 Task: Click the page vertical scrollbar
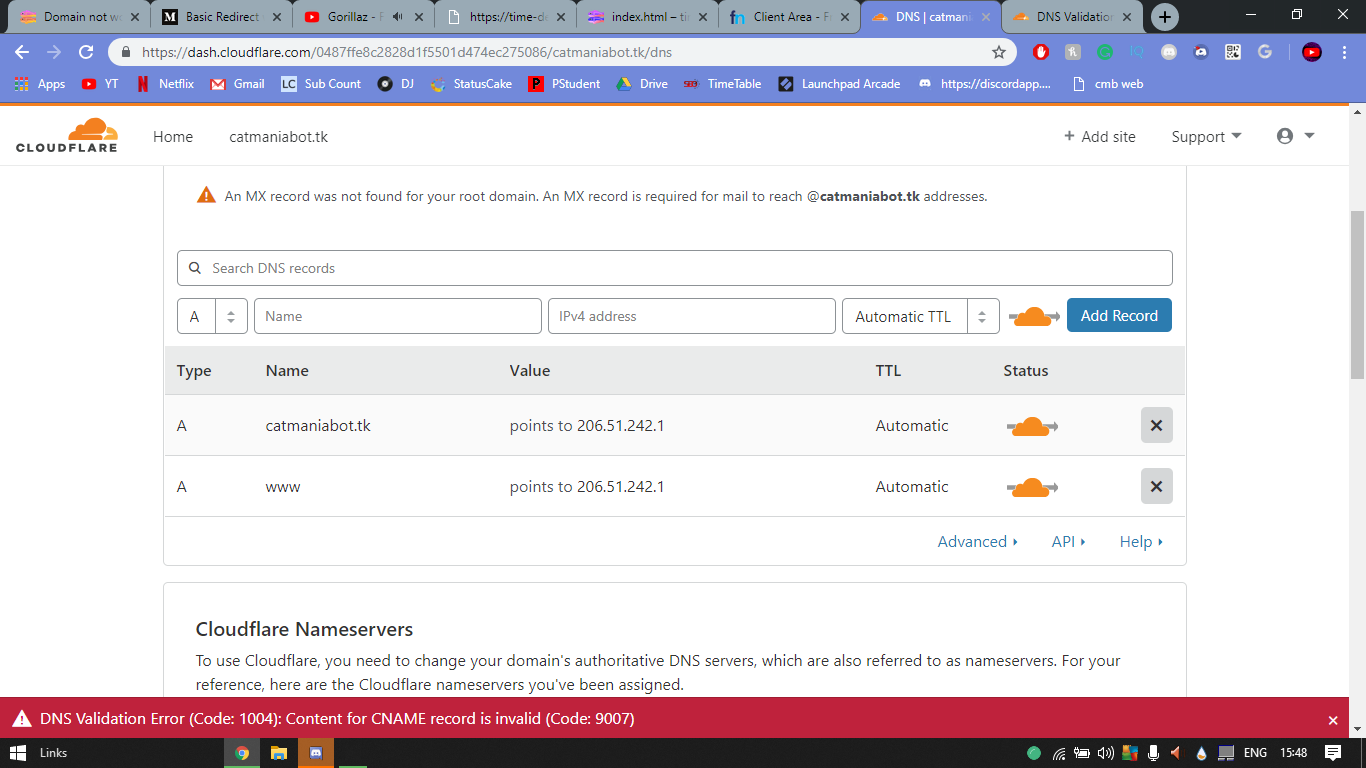(x=1357, y=296)
